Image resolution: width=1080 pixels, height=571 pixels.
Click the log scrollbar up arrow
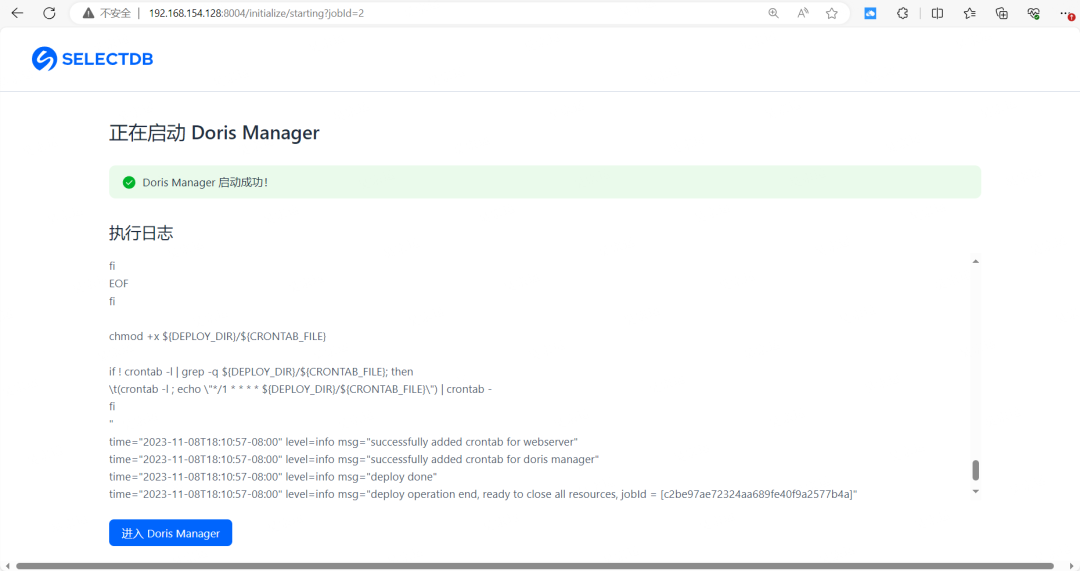point(975,262)
